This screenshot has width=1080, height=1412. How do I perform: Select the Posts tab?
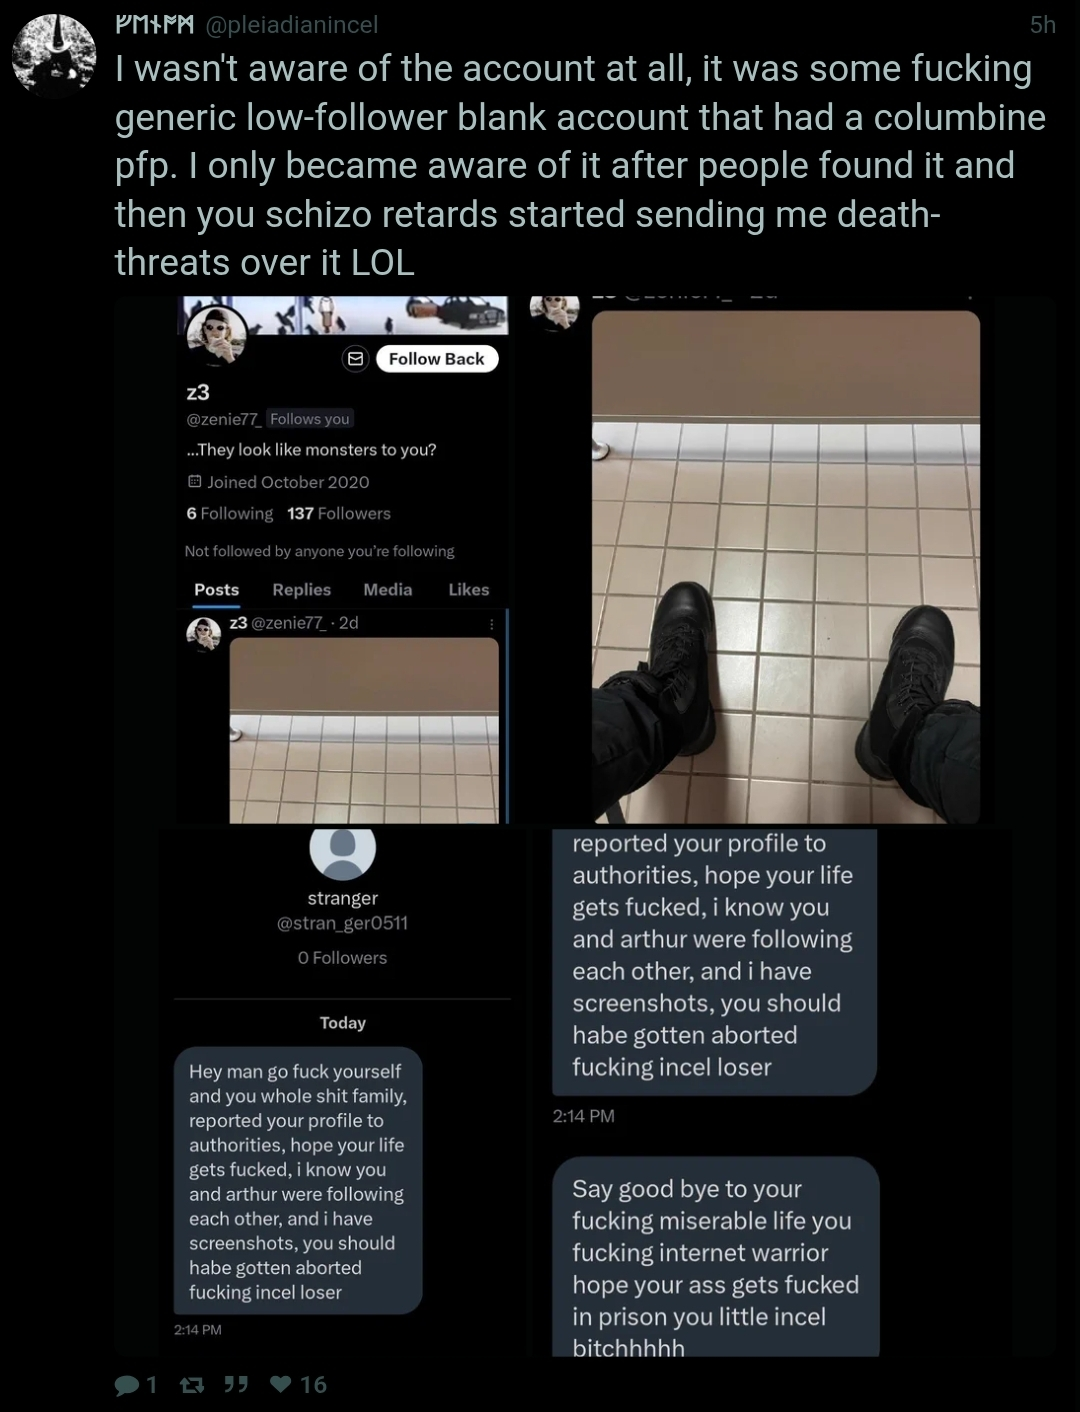tap(217, 590)
